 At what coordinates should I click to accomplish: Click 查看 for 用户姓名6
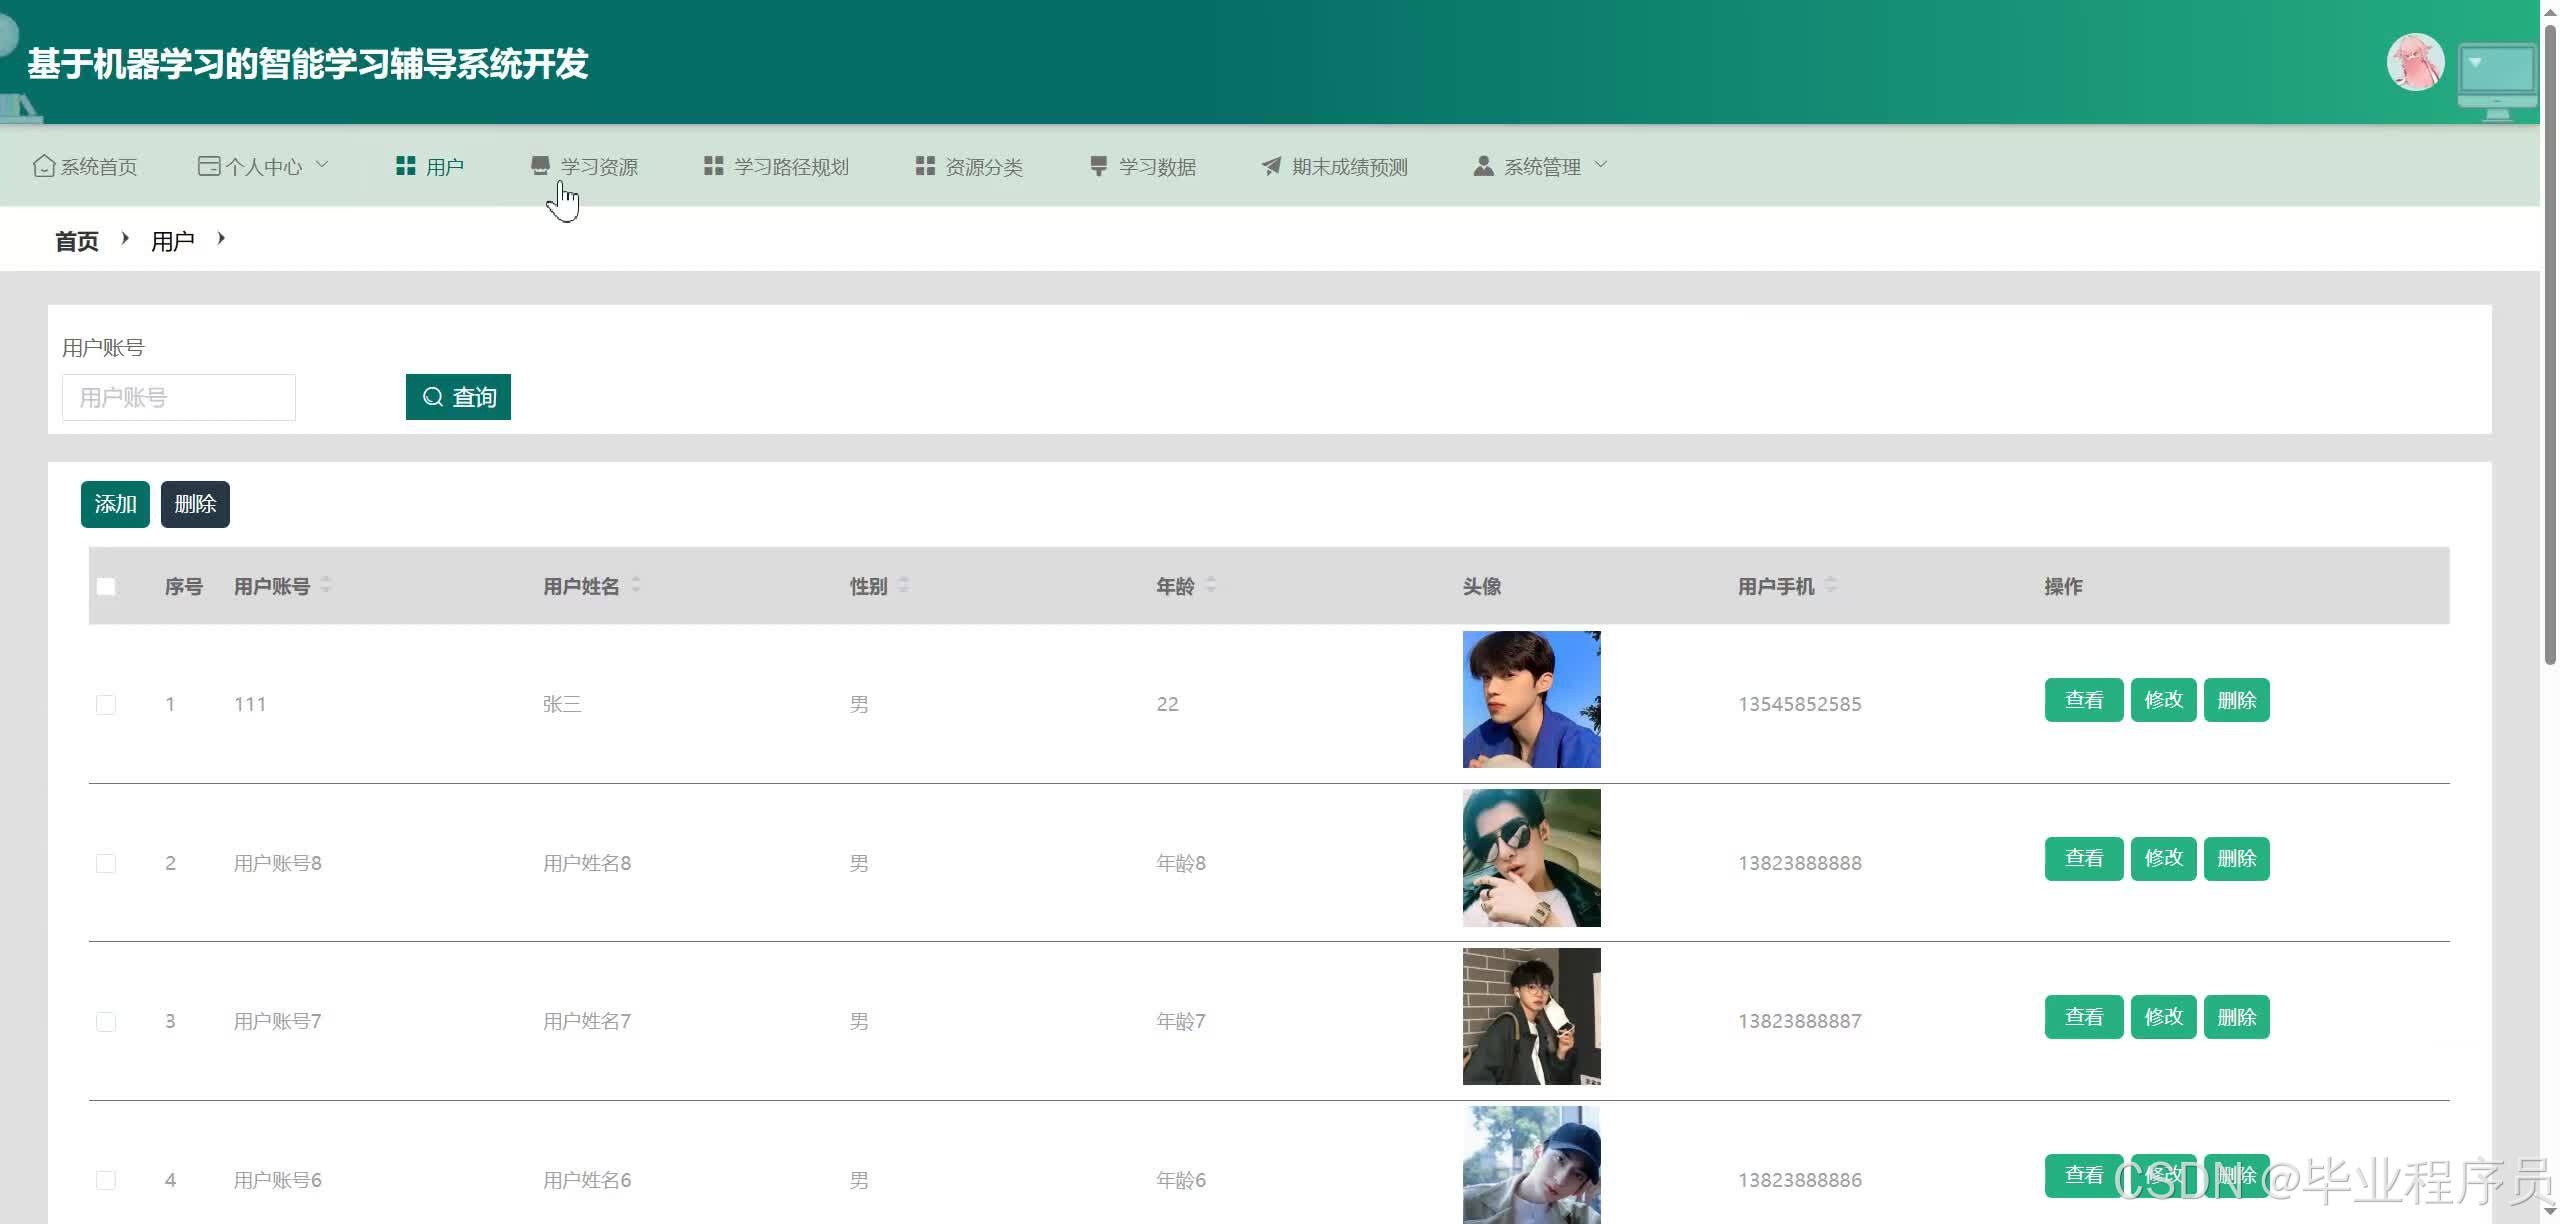click(x=2084, y=1176)
